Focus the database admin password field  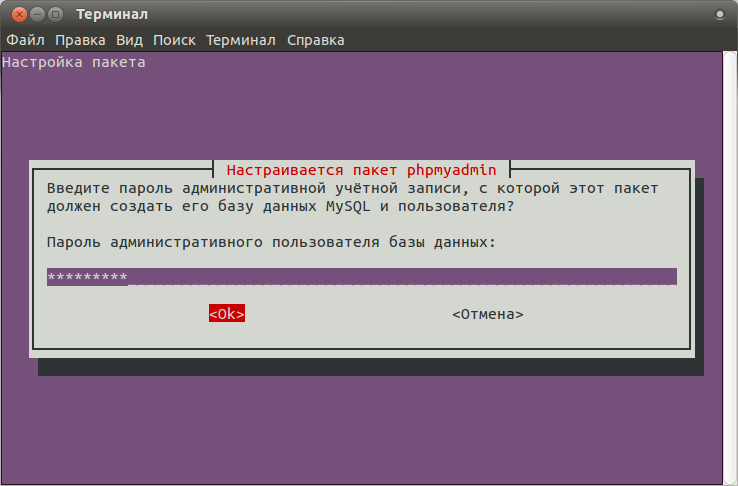(x=361, y=277)
